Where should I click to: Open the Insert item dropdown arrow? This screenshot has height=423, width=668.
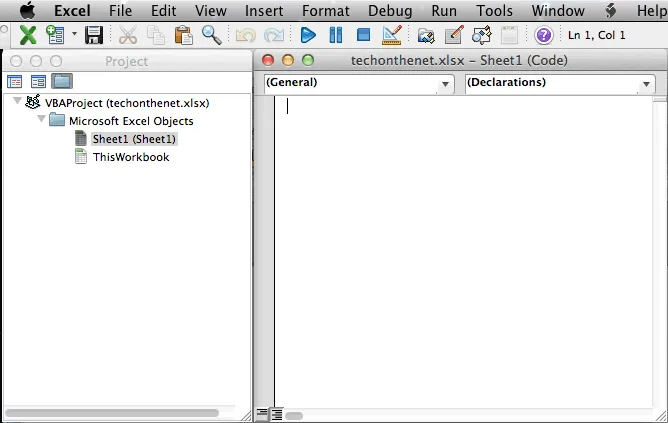74,34
